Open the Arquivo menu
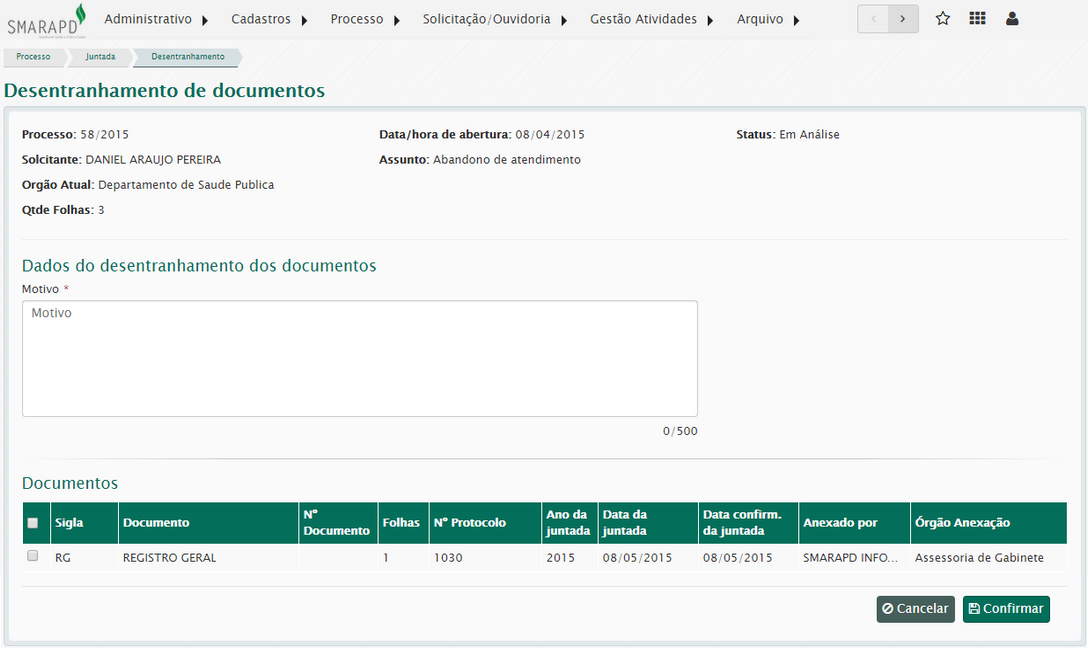1088x648 pixels. pos(768,20)
